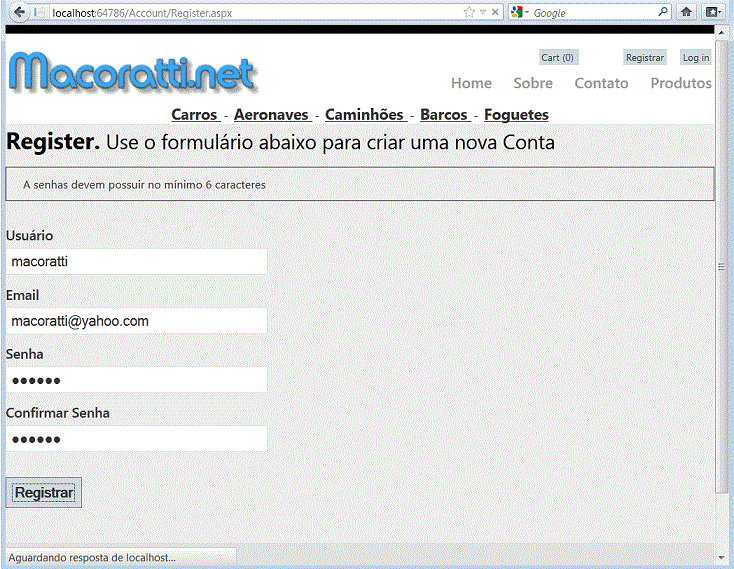Open the Home menu item
The height and width of the screenshot is (569, 734).
(x=471, y=83)
